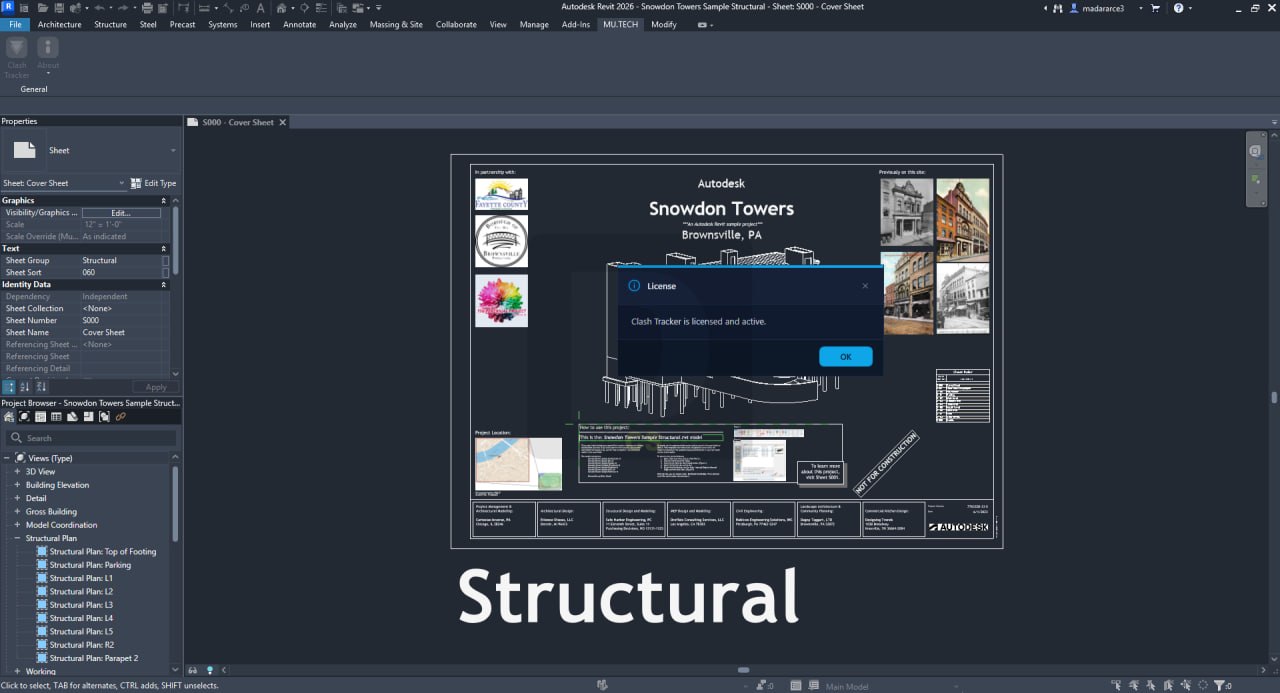Click the sheets icon in Project Browser toolbar

72,416
